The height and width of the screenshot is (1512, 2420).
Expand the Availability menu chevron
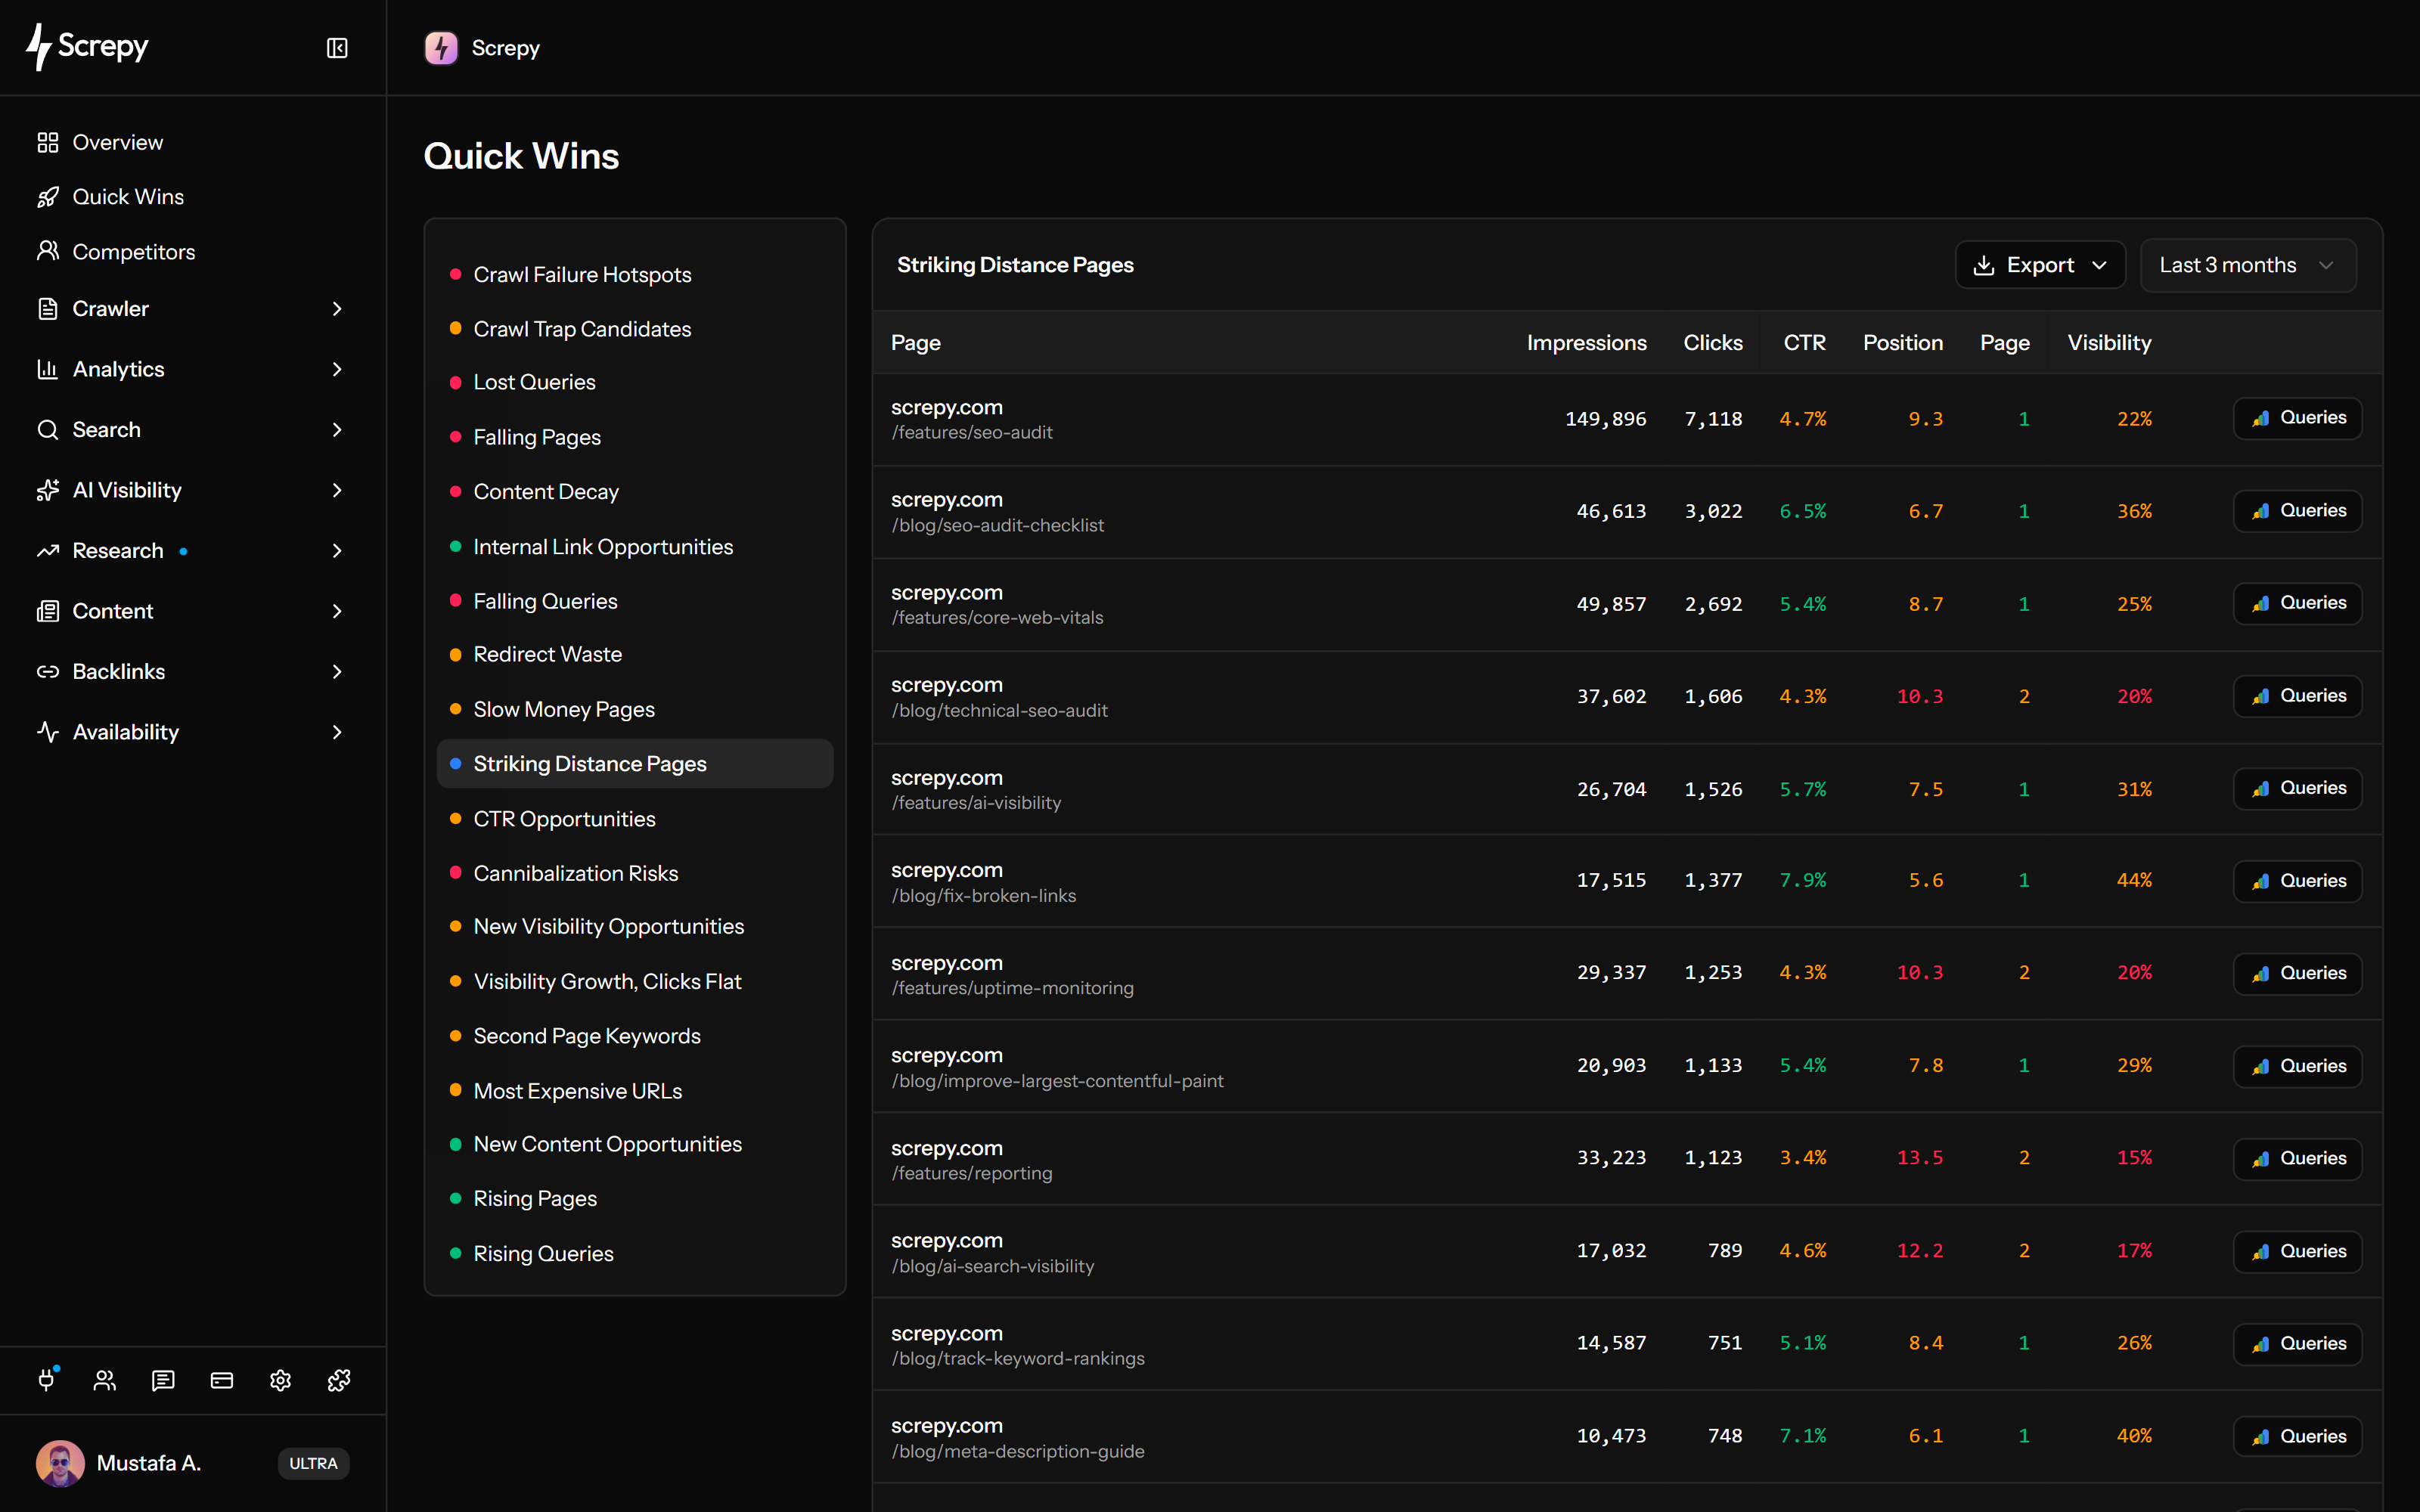[337, 732]
